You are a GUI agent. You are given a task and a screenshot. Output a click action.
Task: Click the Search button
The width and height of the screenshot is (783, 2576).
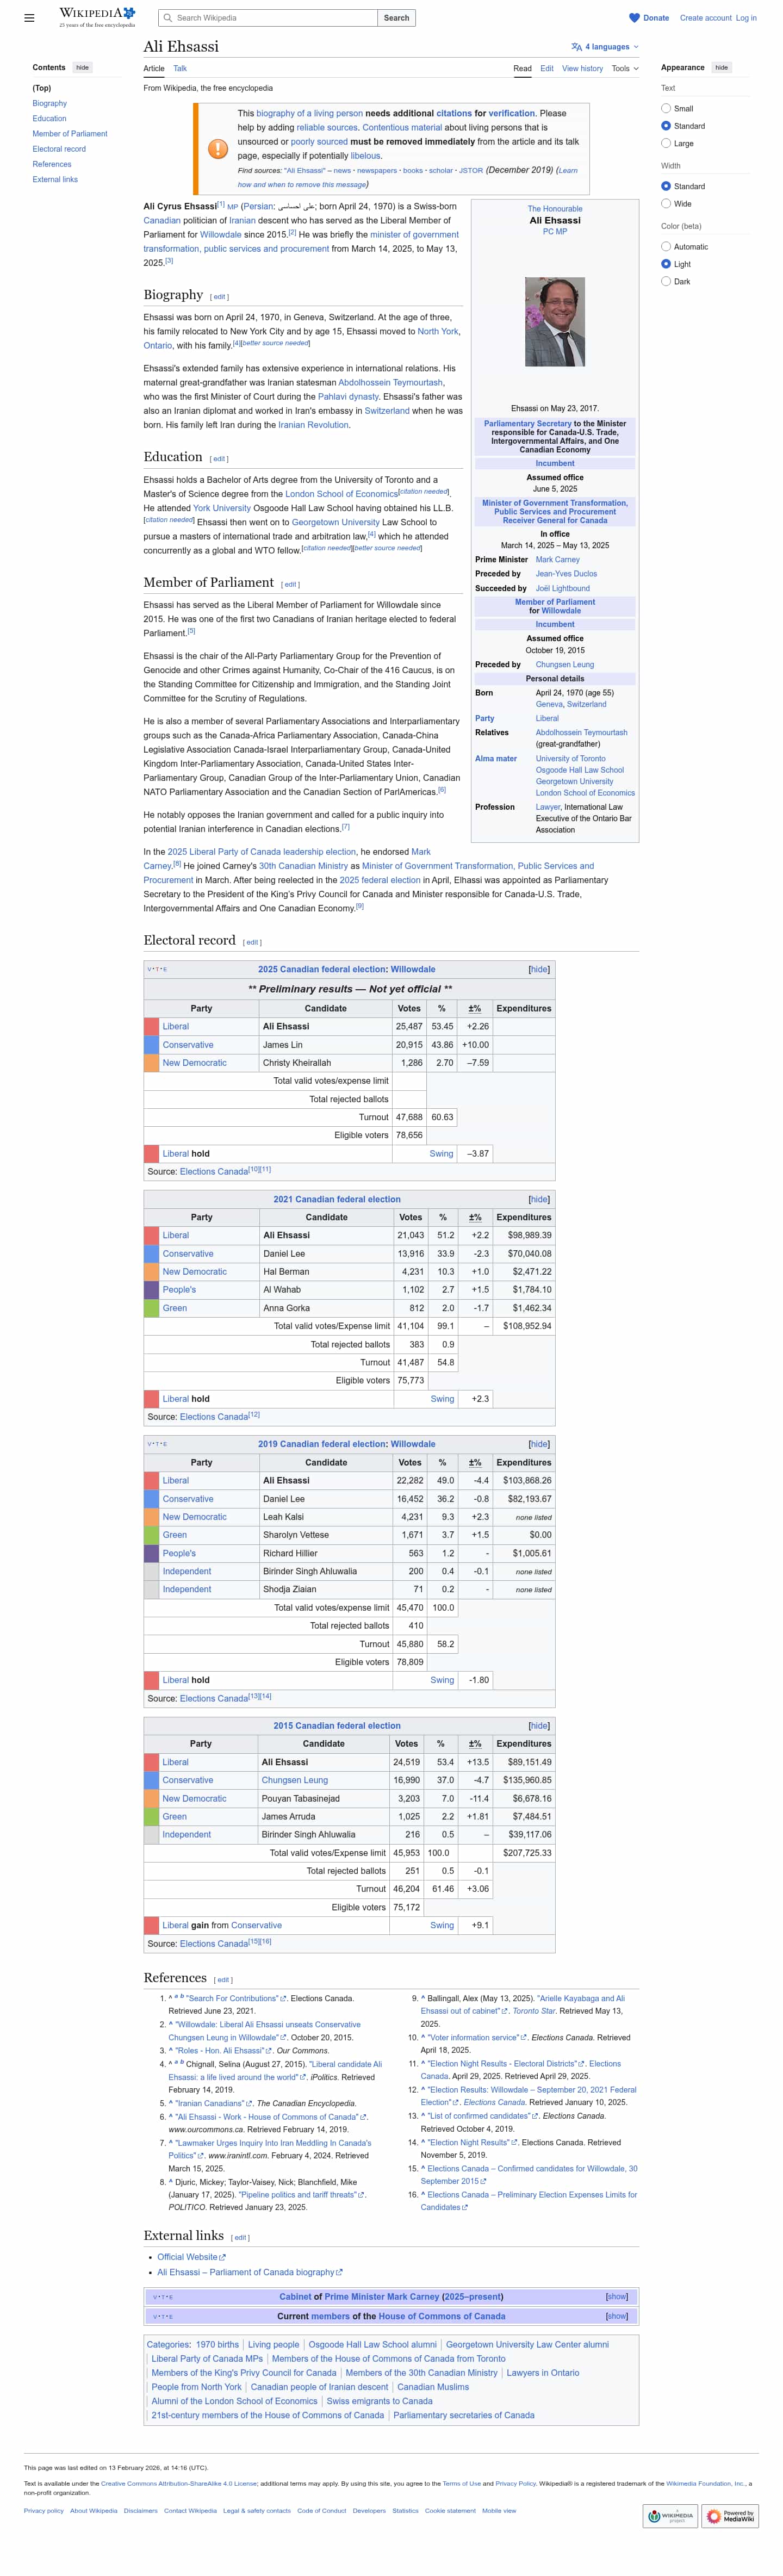click(x=397, y=18)
